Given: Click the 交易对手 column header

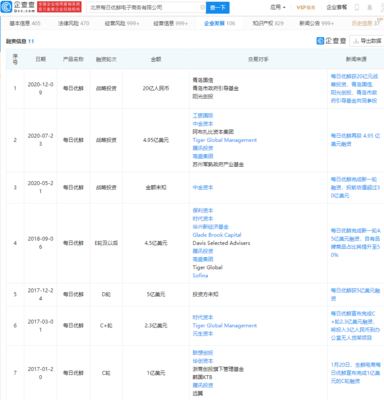Looking at the screenshot, I should point(258,59).
